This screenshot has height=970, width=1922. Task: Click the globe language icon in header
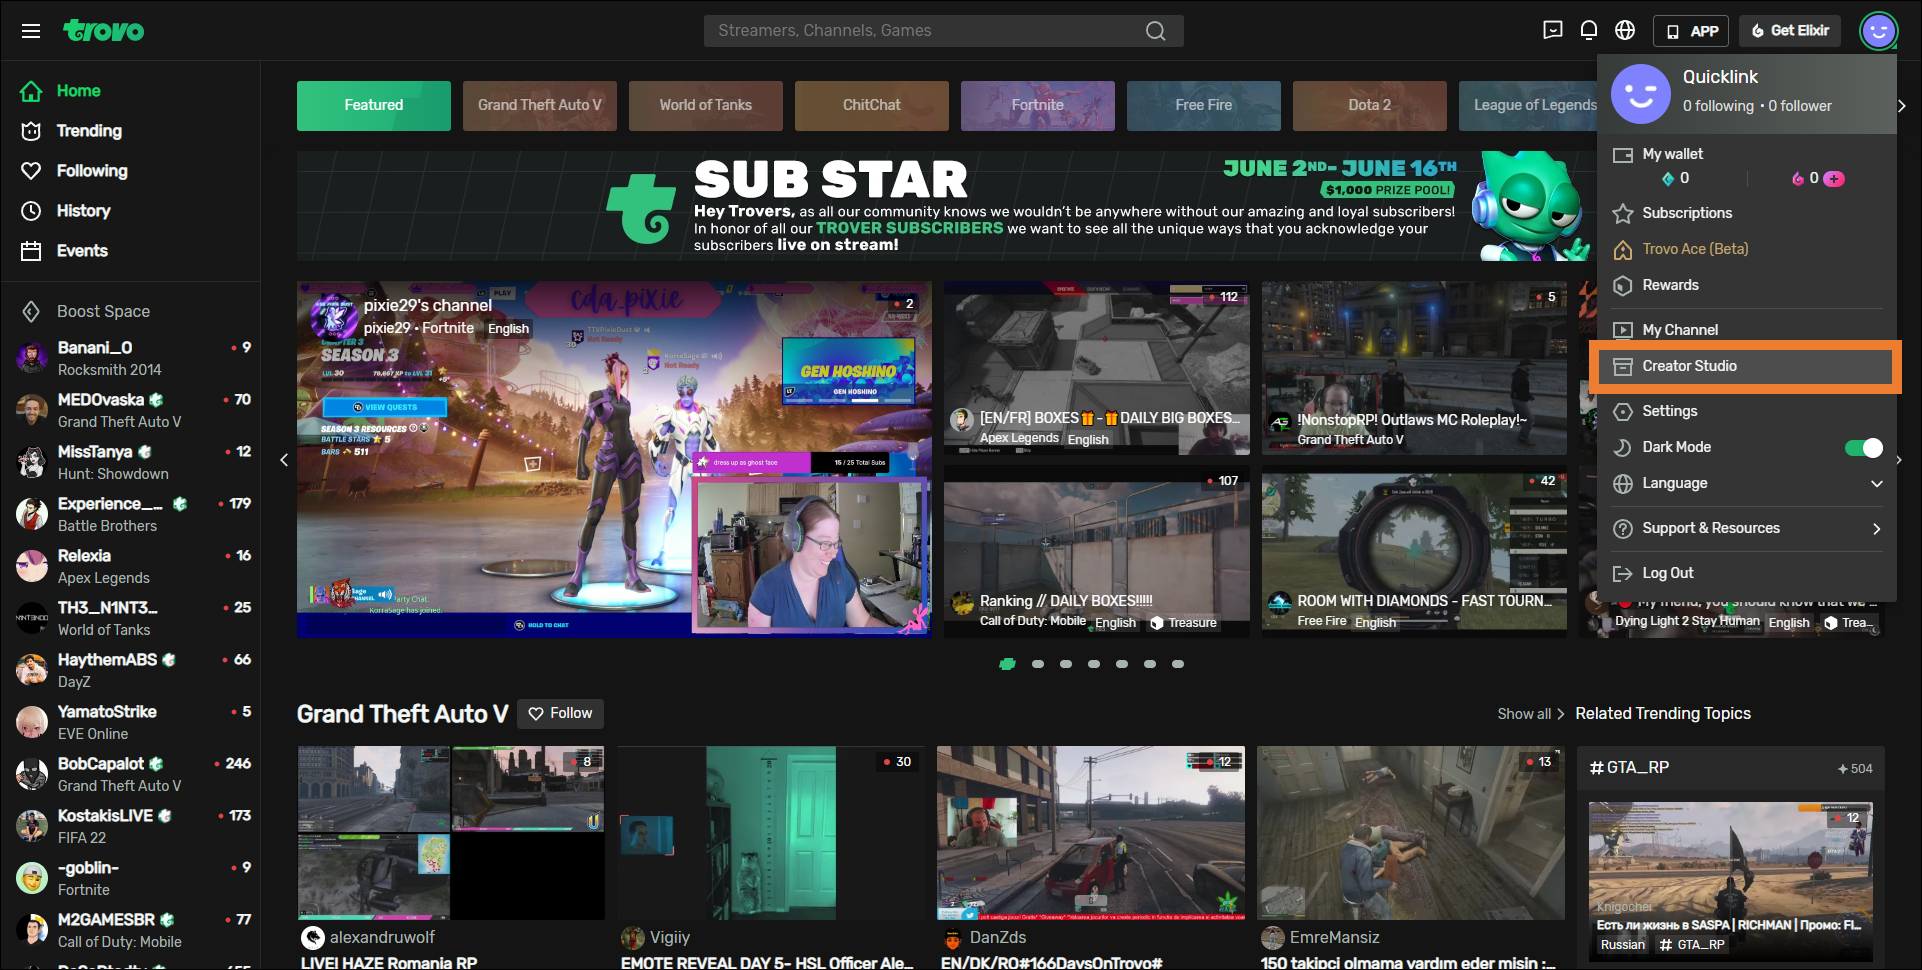(1625, 30)
